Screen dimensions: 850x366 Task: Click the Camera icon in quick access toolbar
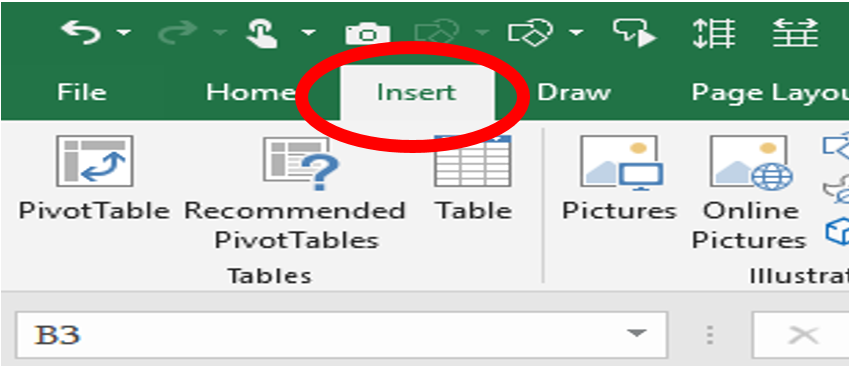click(x=368, y=35)
